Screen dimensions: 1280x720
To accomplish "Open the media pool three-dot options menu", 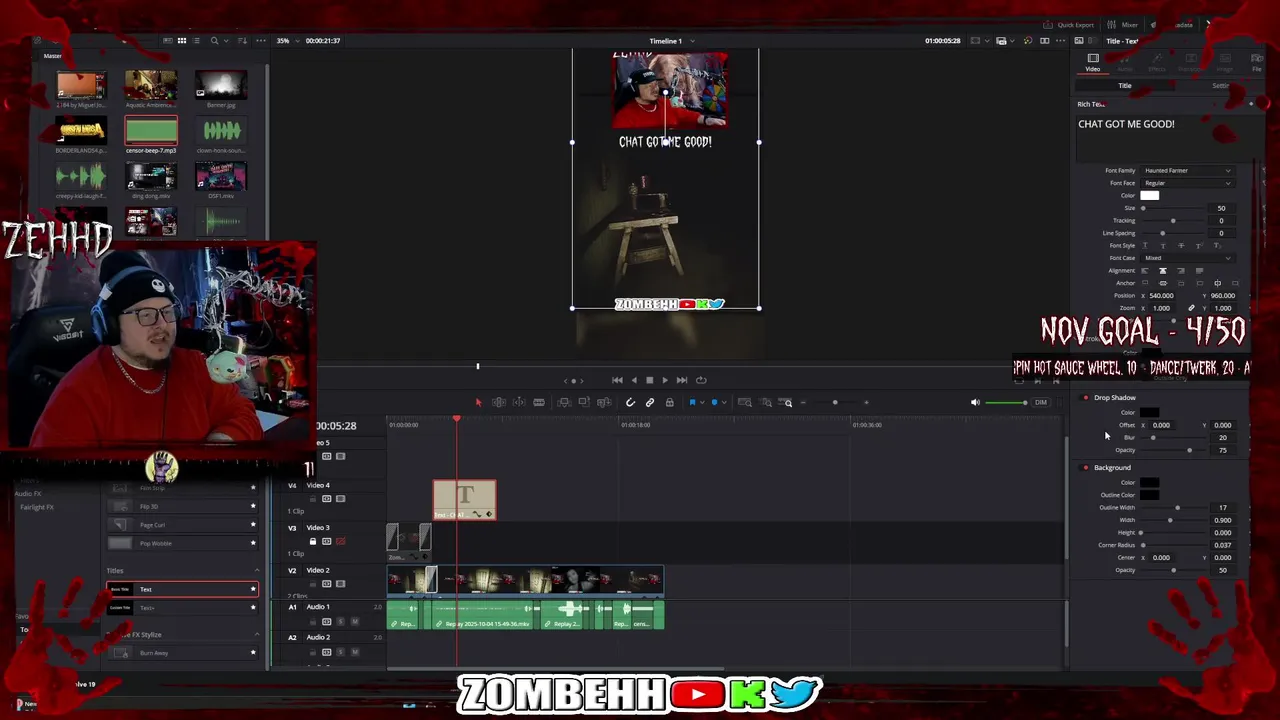I will [261, 40].
